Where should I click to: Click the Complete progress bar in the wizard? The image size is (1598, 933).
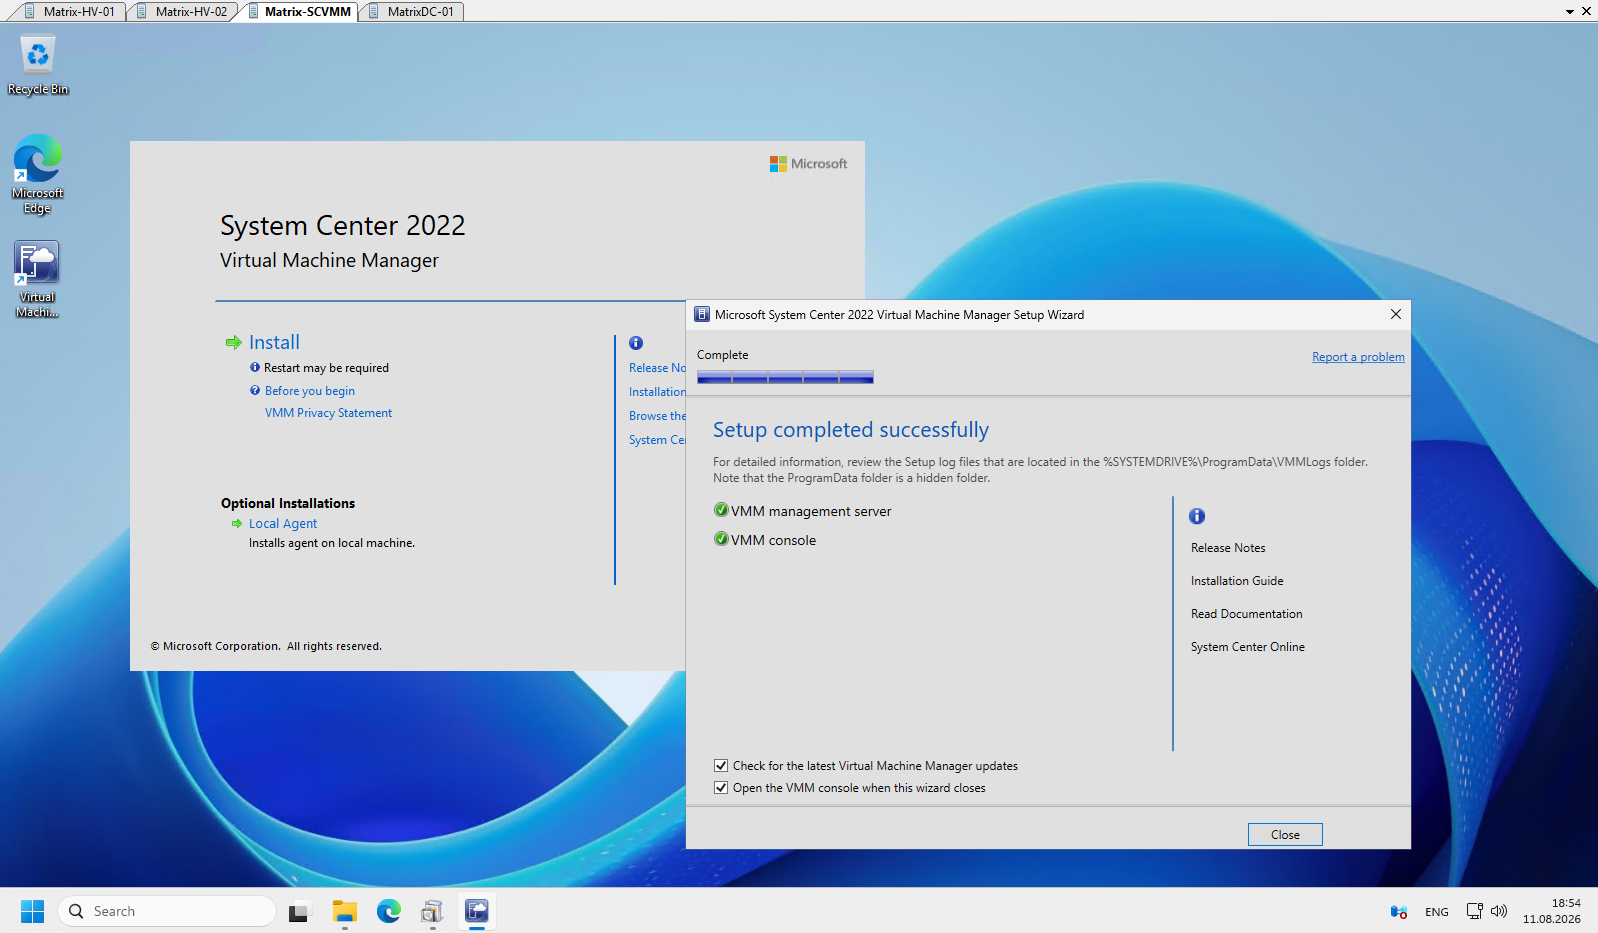coord(785,377)
